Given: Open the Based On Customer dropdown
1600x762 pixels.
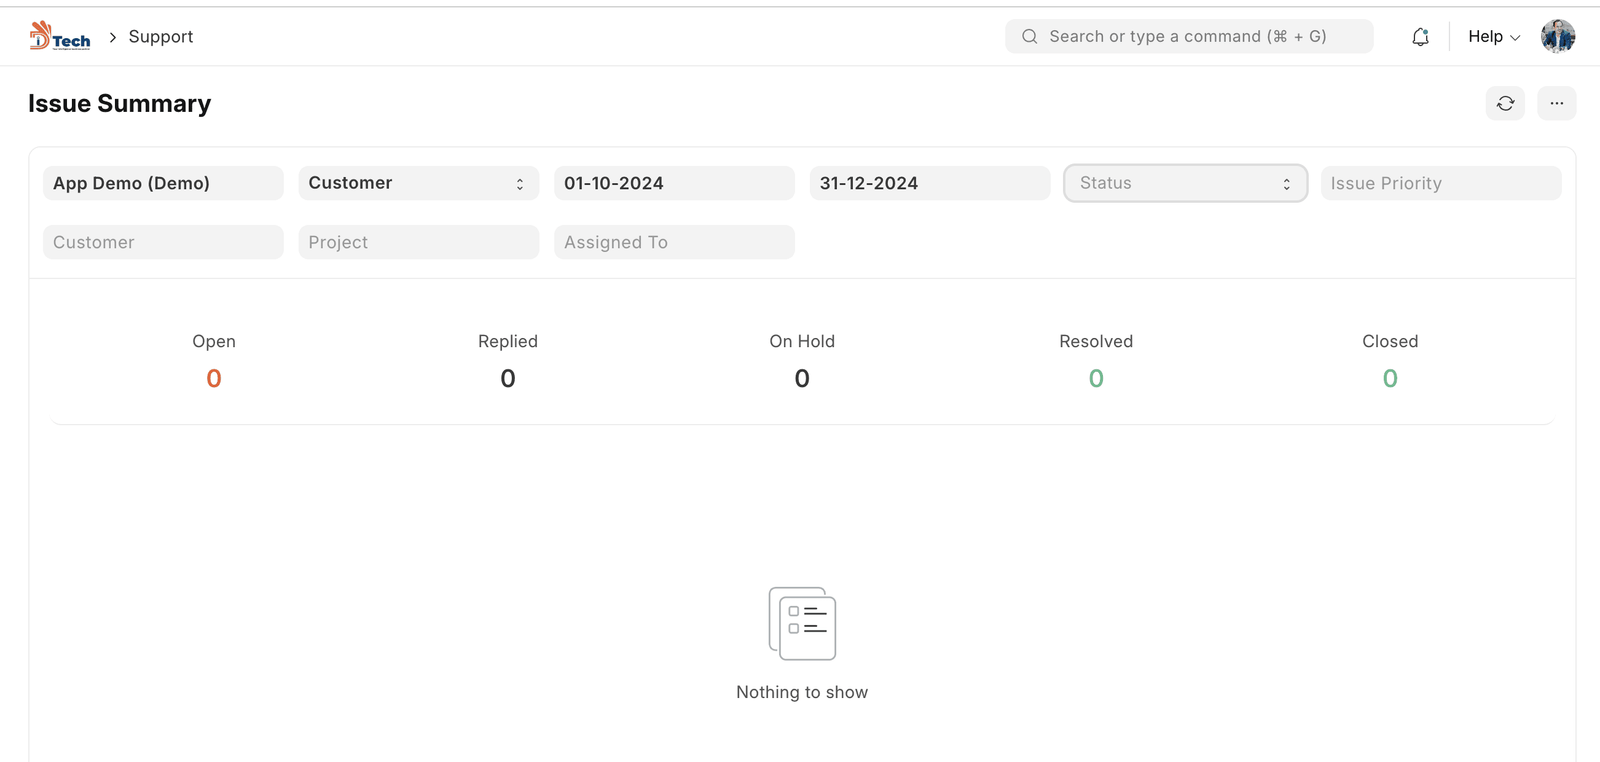Looking at the screenshot, I should (418, 183).
